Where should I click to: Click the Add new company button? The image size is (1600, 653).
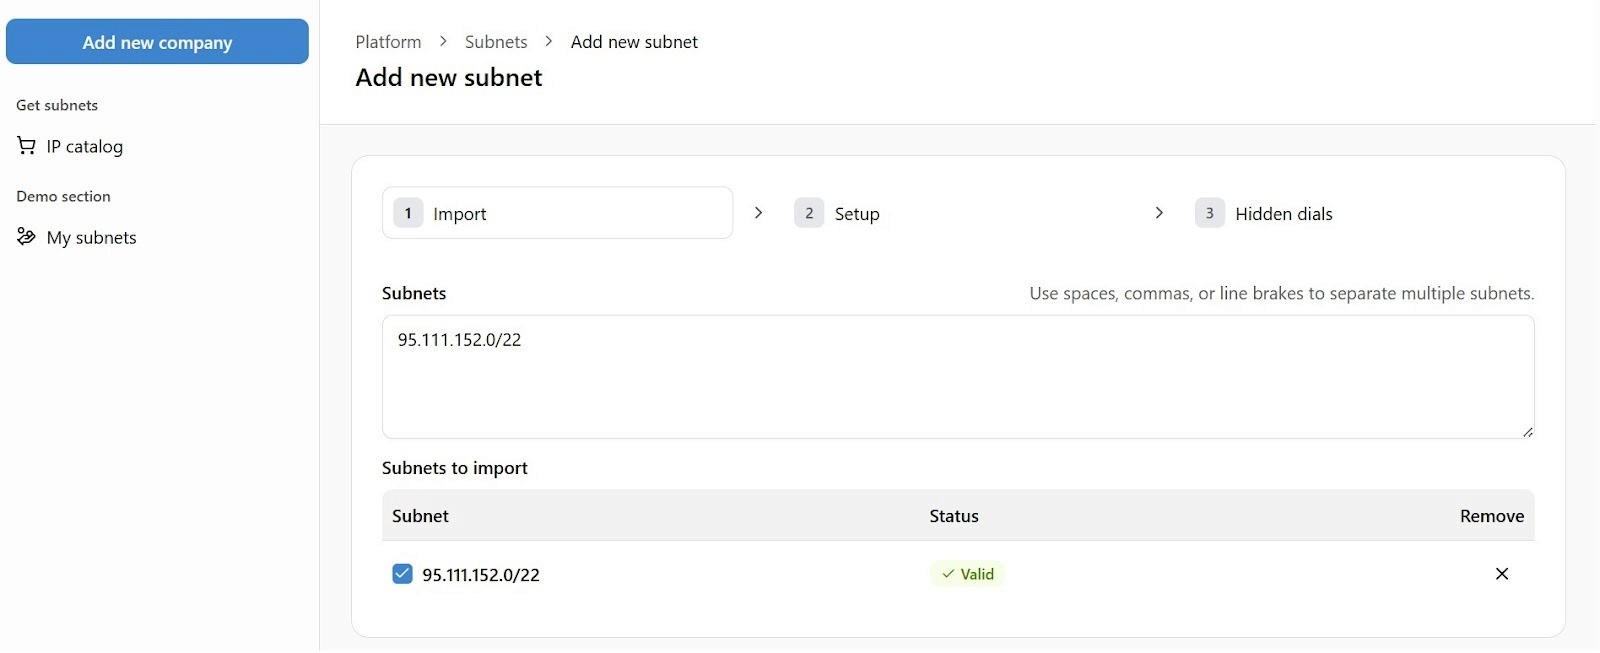(x=157, y=42)
